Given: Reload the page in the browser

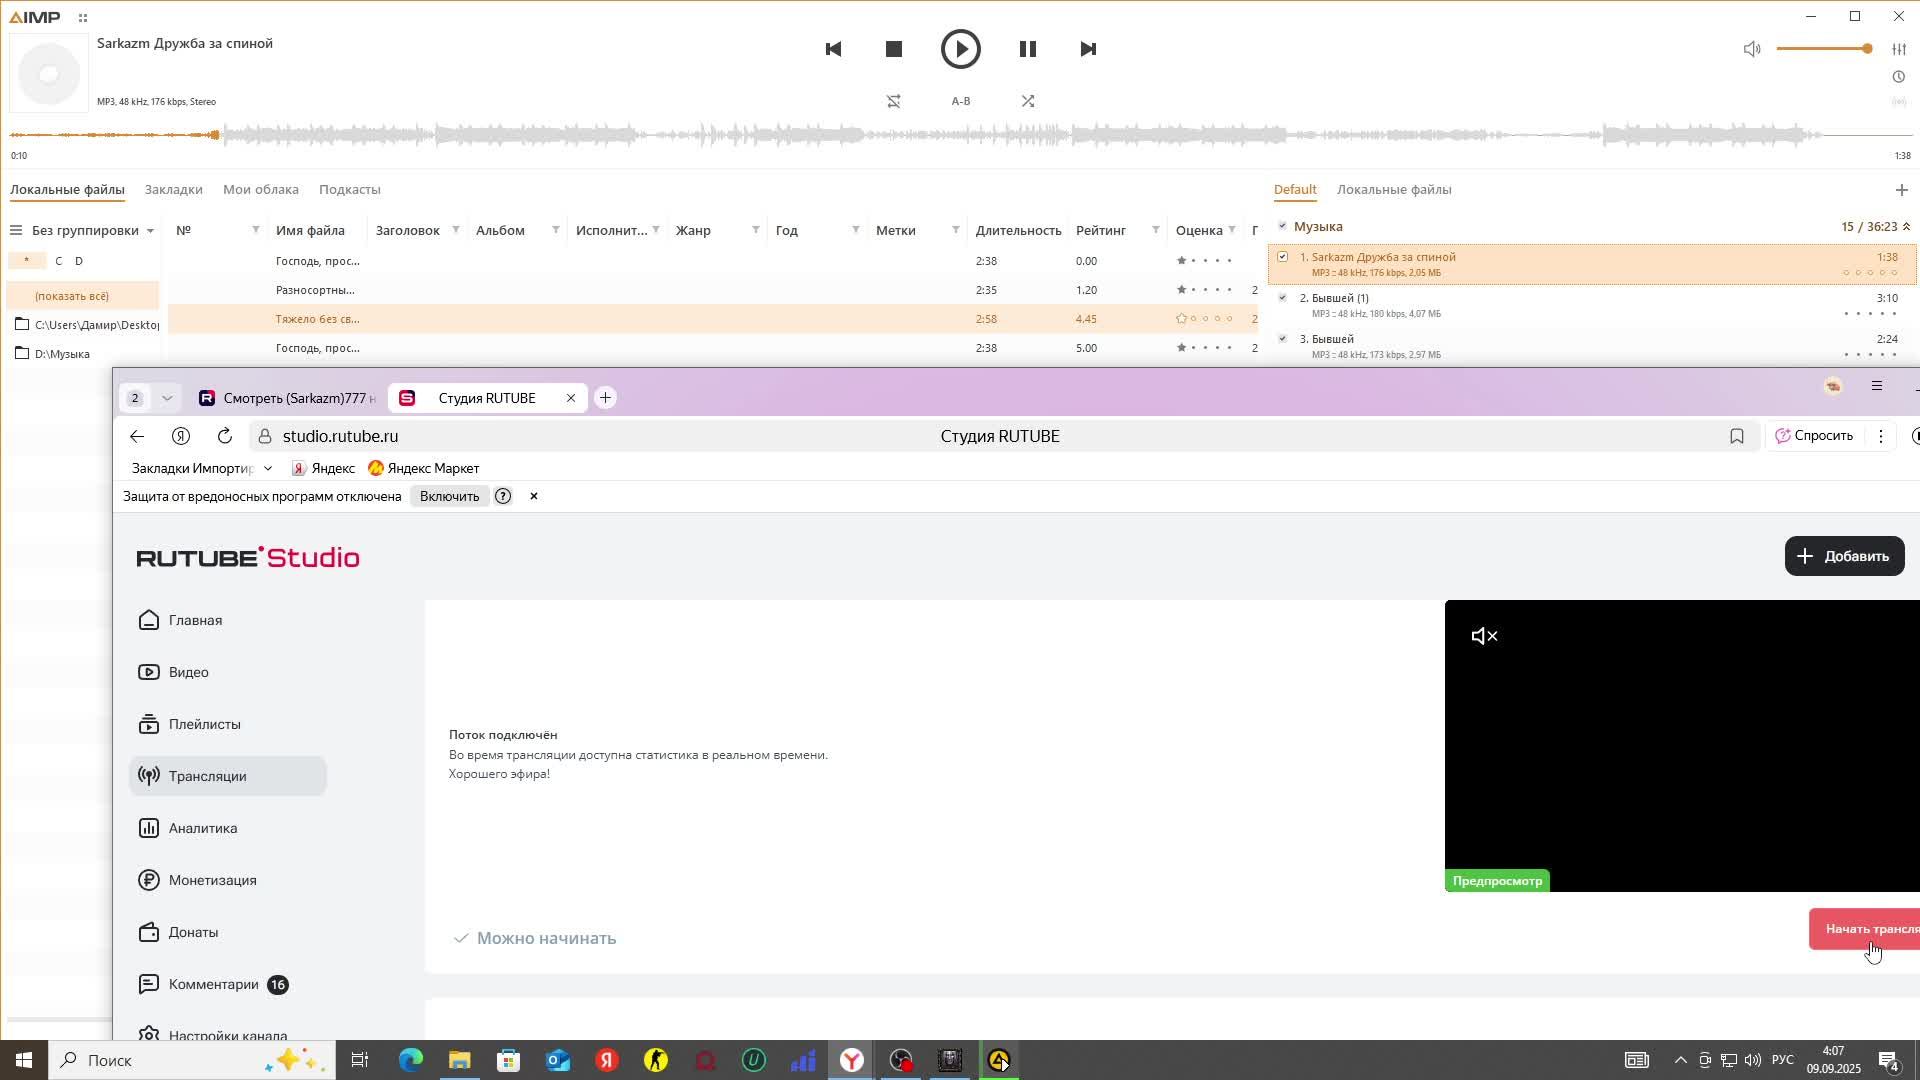Looking at the screenshot, I should (x=225, y=436).
